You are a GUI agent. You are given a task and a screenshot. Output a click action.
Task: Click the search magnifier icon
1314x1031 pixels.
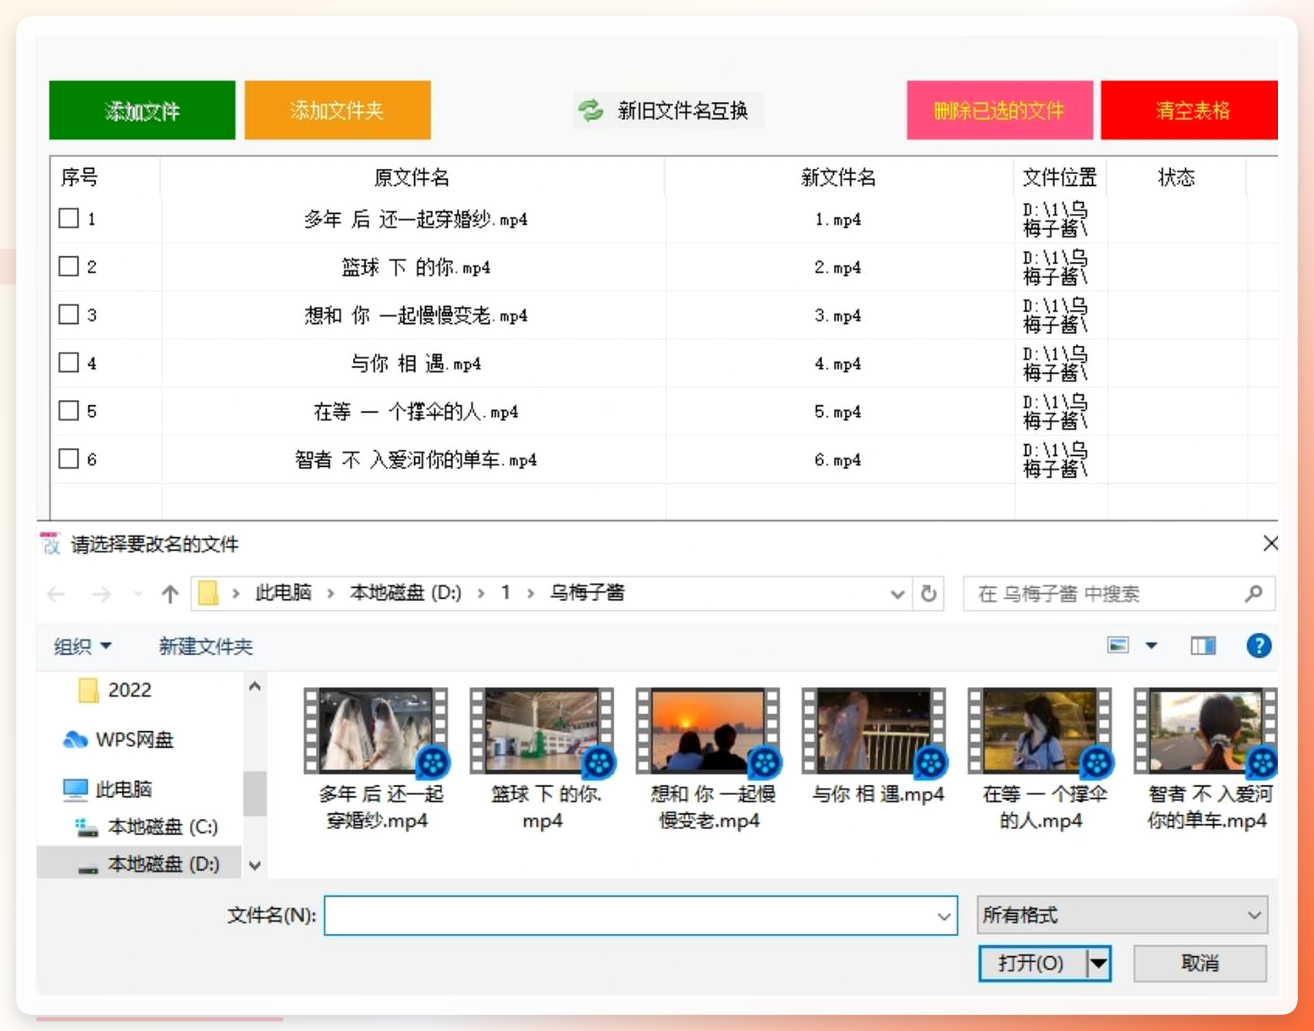pos(1253,594)
